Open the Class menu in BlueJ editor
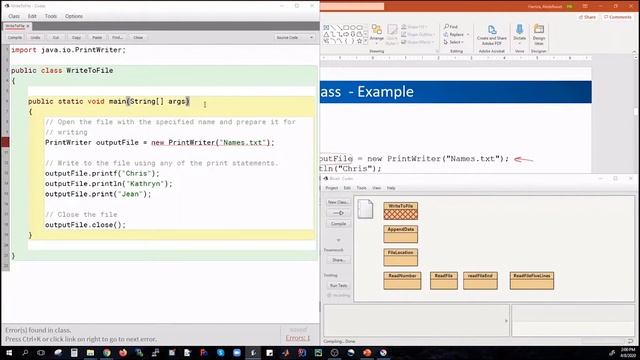The height and width of the screenshot is (360, 640). click(14, 16)
